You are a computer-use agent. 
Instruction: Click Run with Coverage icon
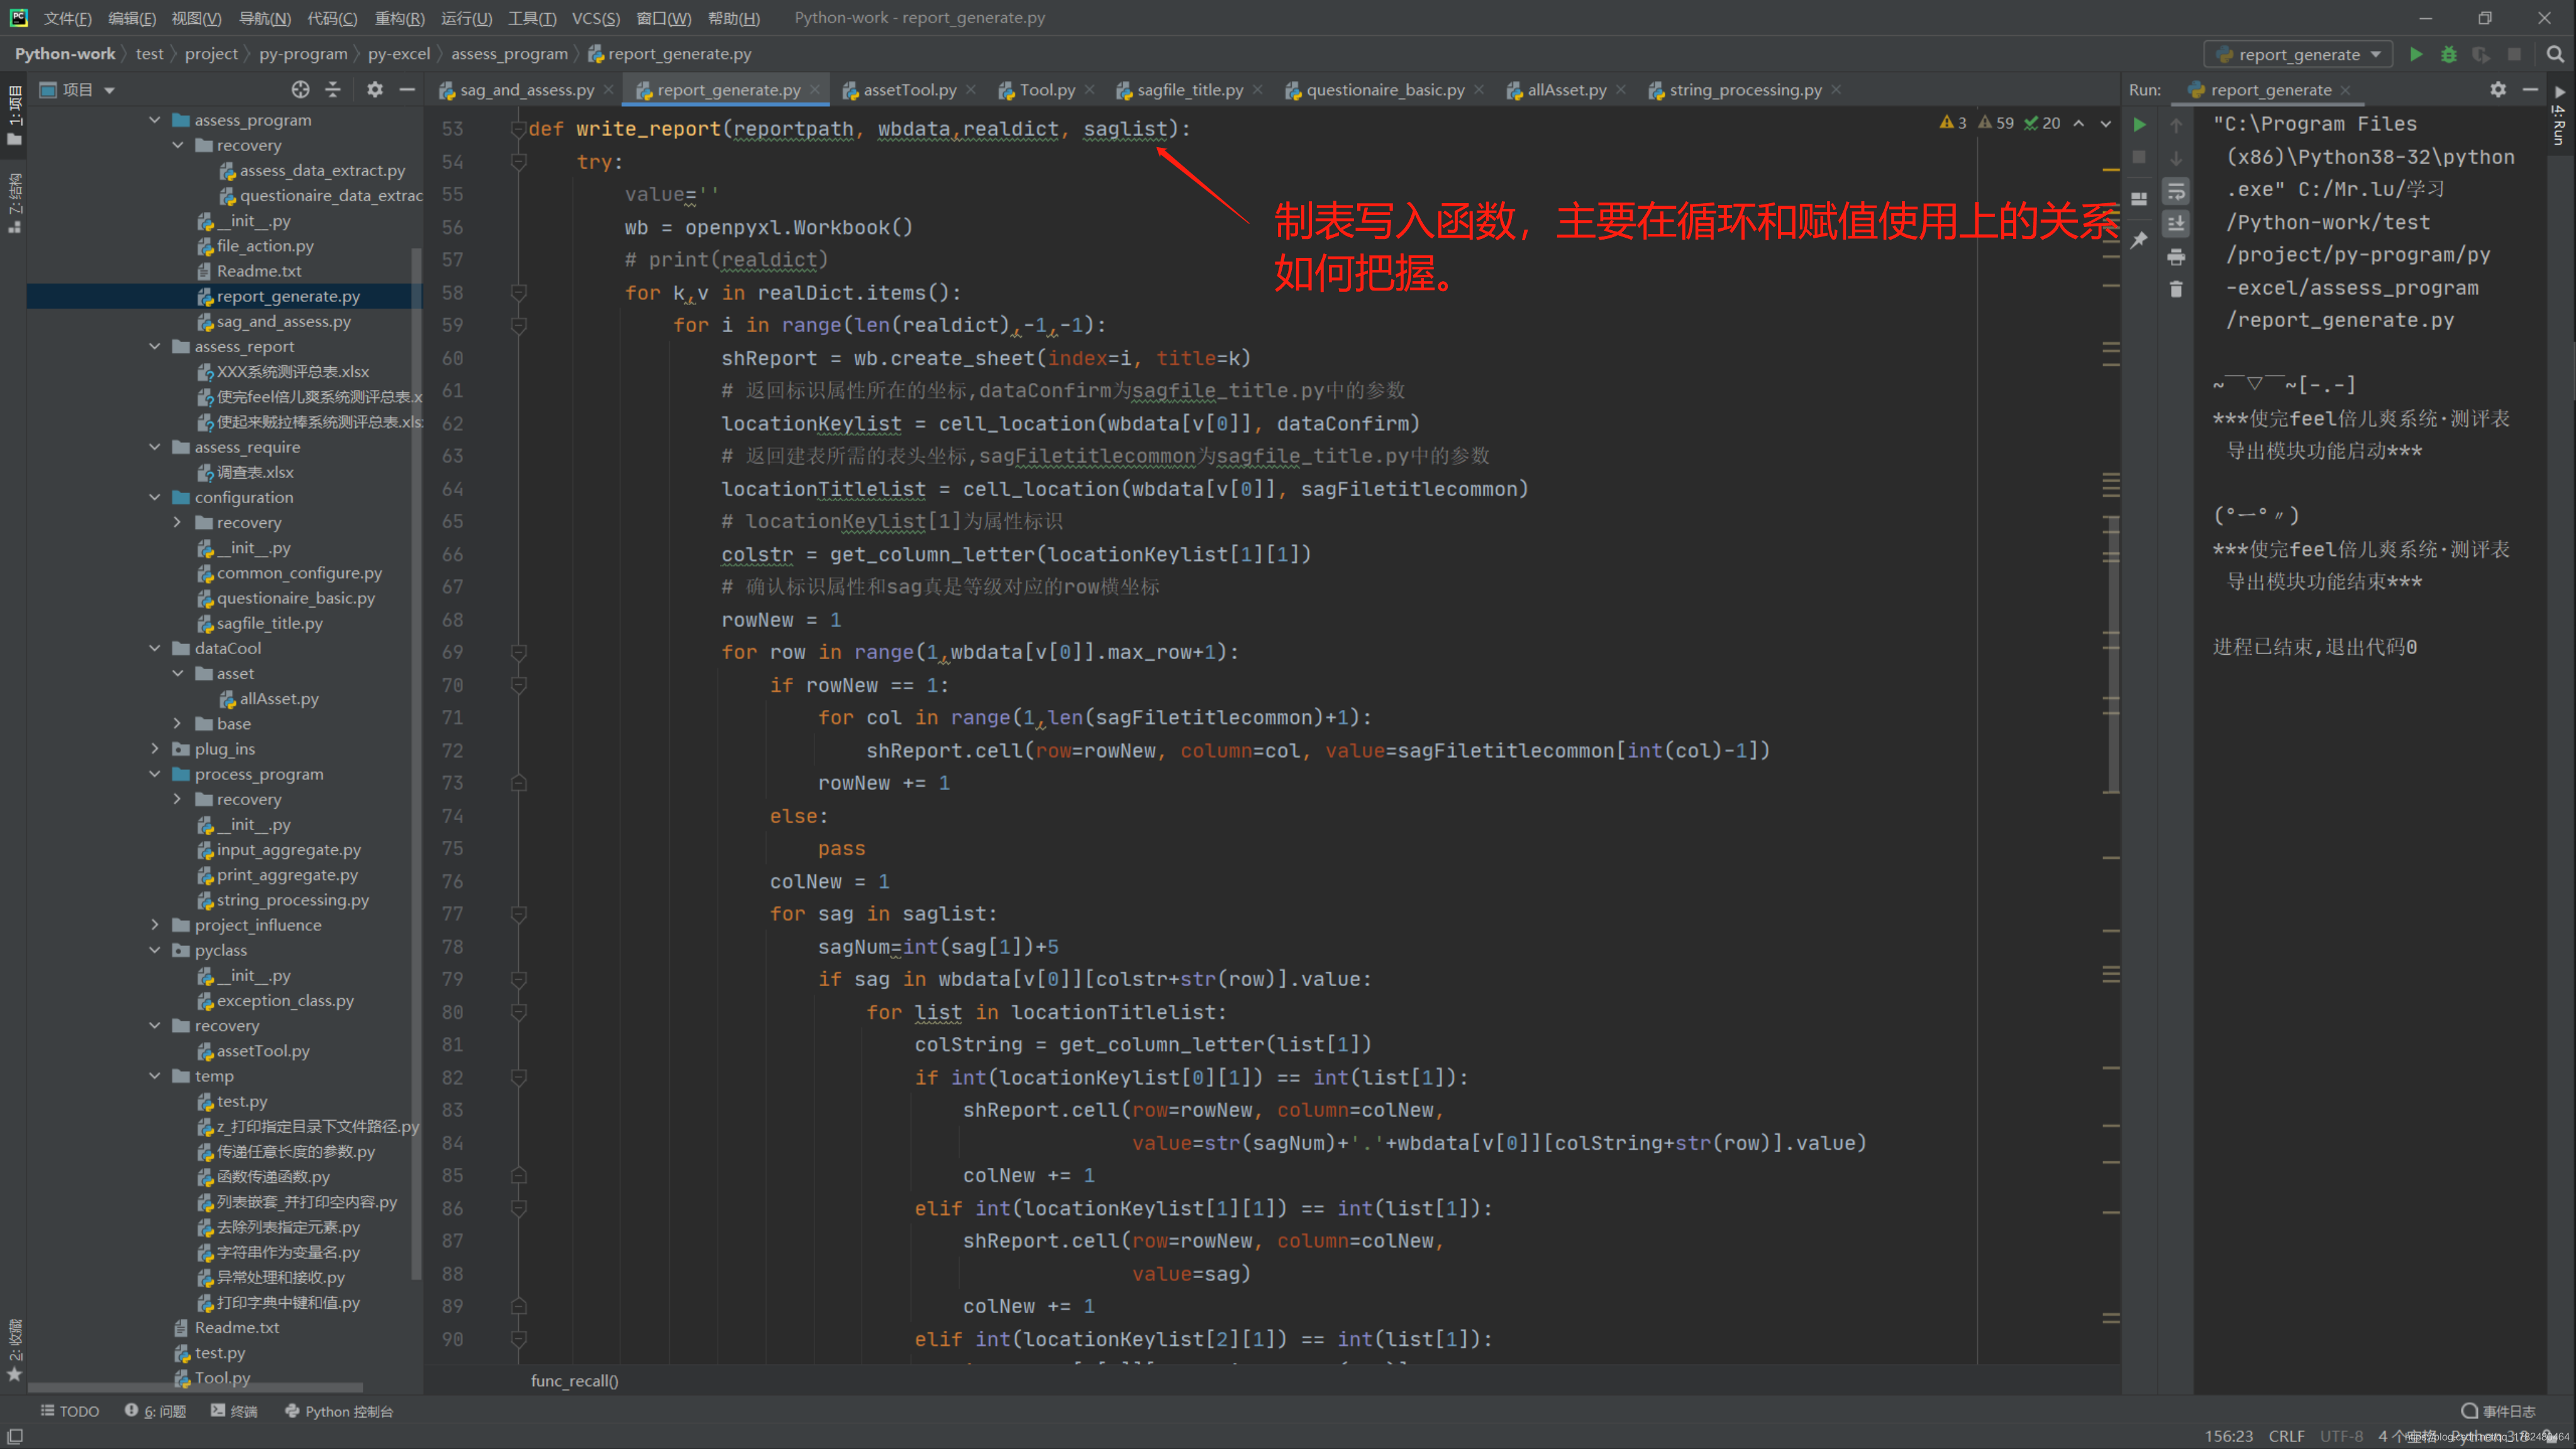(x=2481, y=54)
